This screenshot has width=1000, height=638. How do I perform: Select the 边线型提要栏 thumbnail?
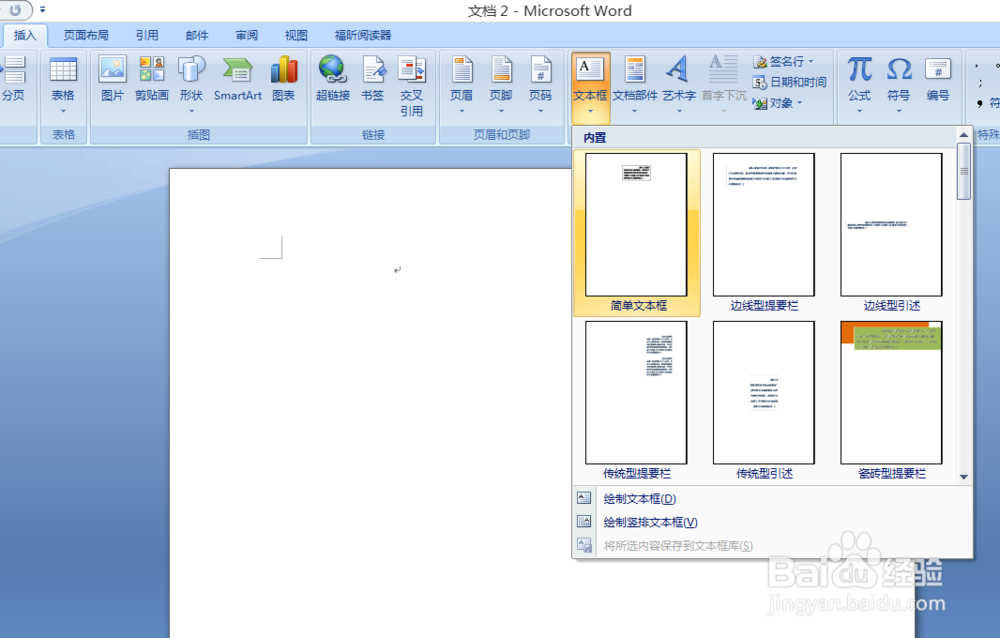tap(763, 233)
